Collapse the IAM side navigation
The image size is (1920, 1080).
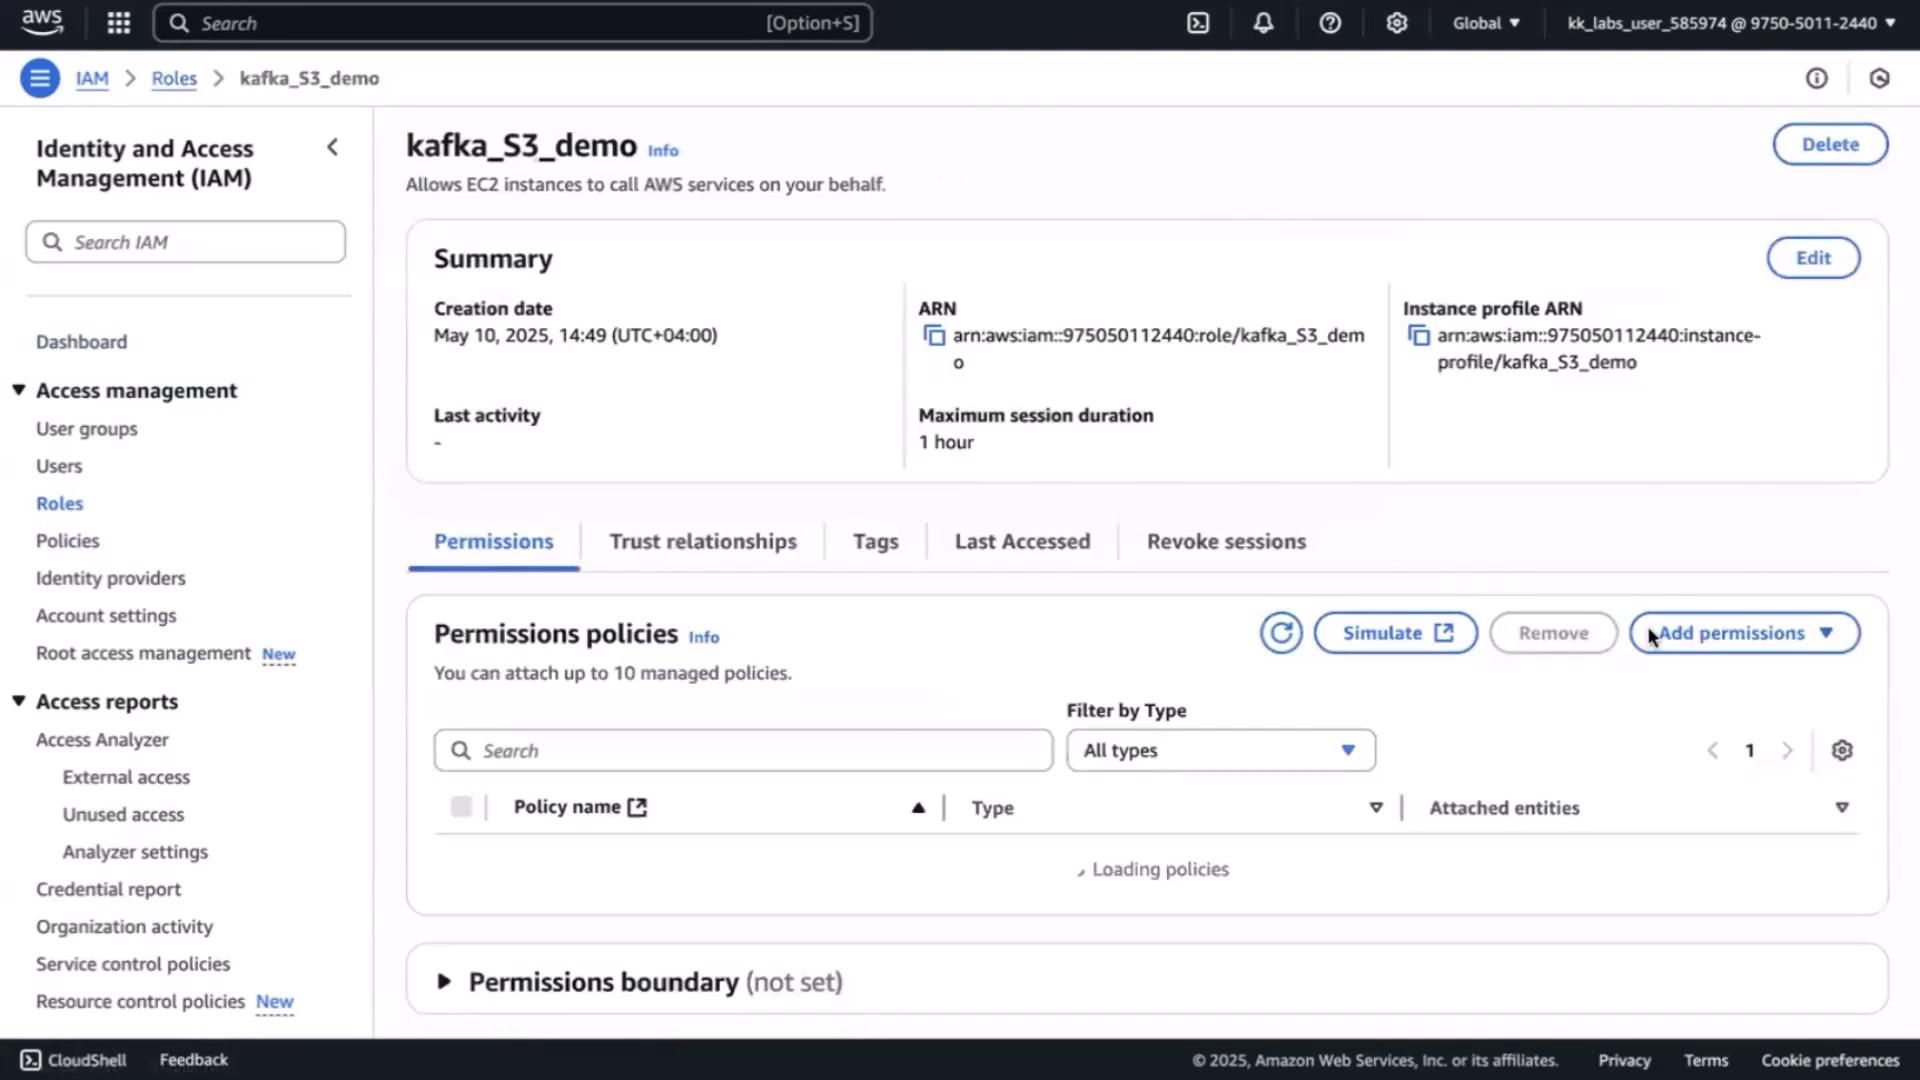click(333, 148)
